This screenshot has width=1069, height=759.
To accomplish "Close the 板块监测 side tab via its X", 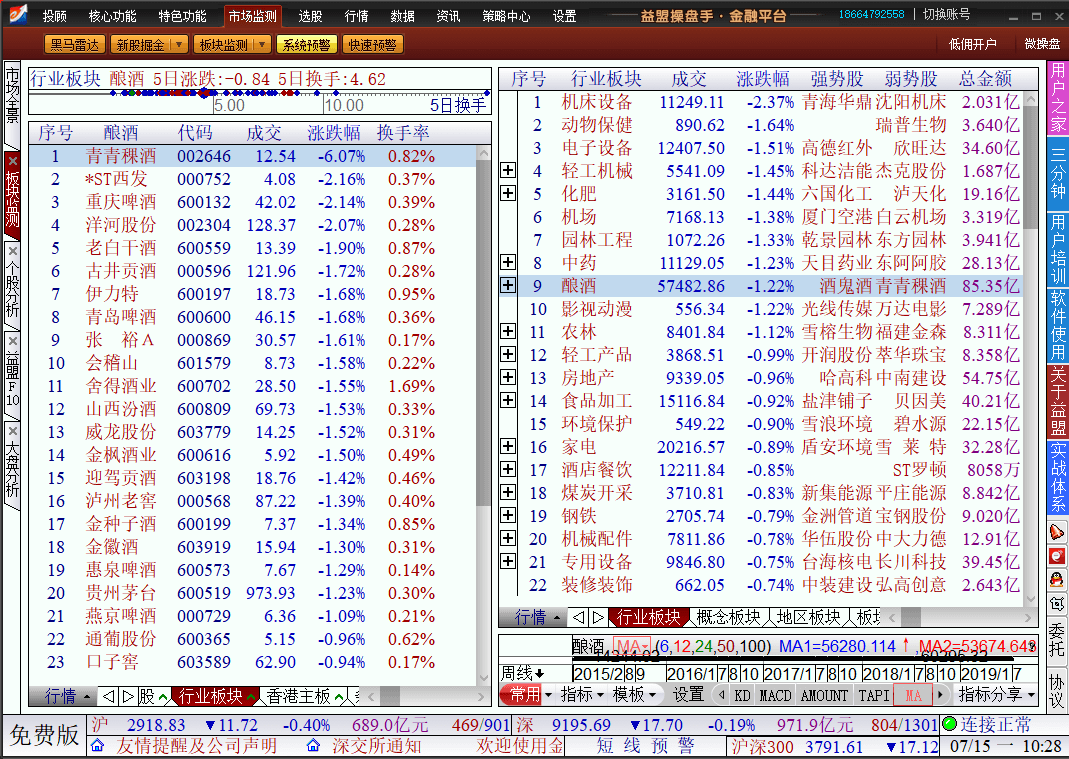I will 12,161.
